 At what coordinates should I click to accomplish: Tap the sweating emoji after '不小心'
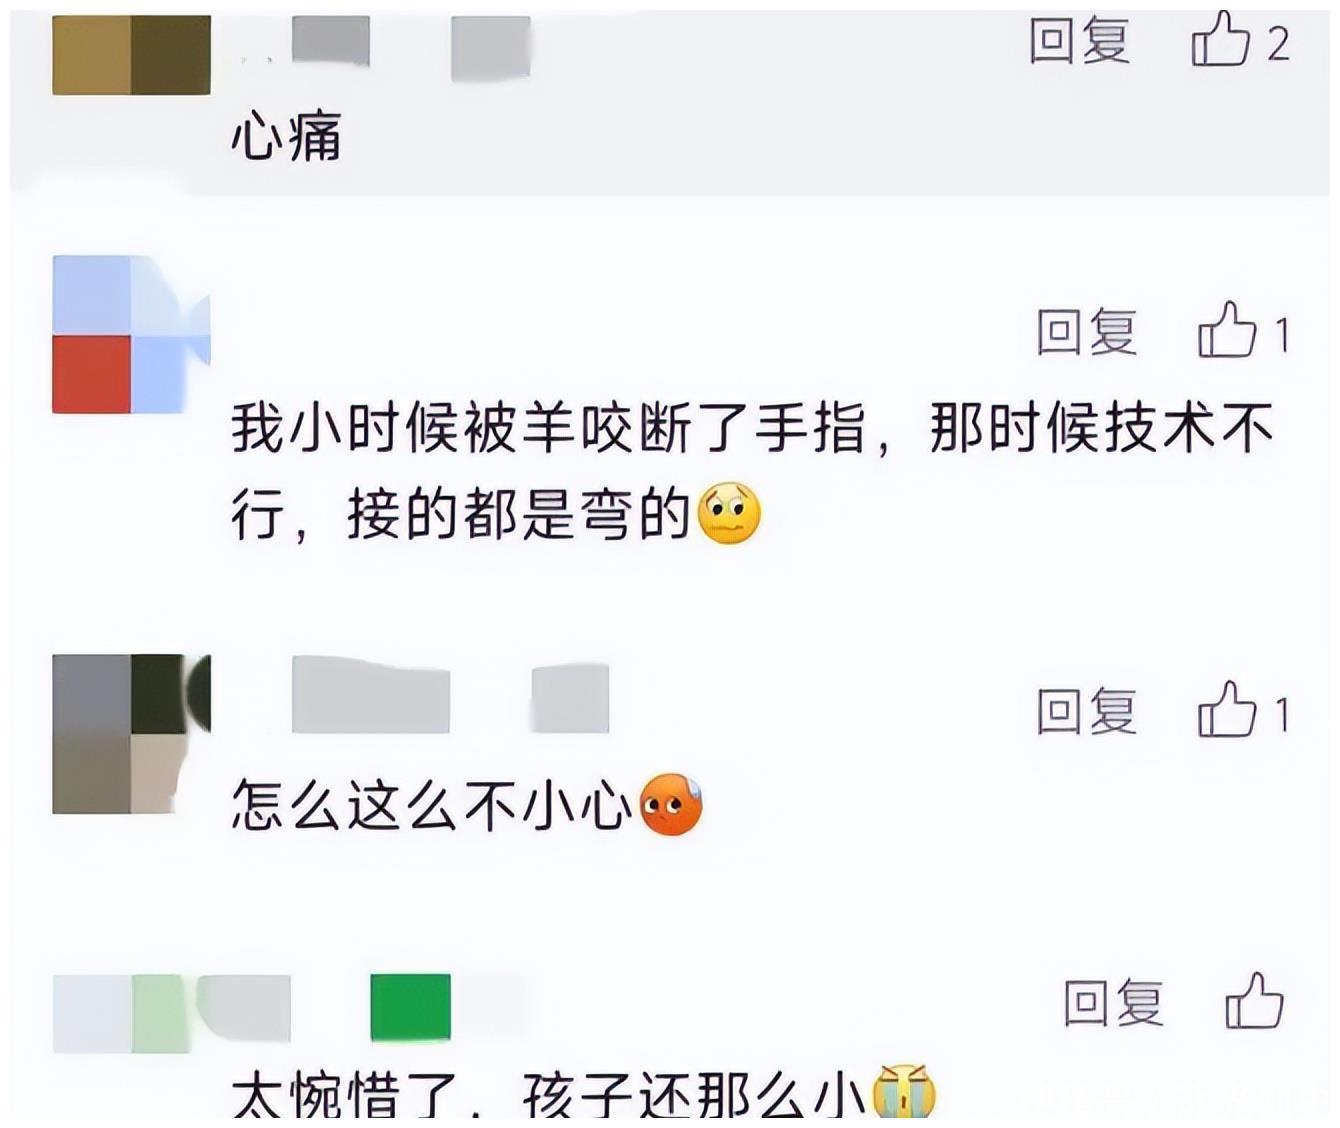tap(670, 804)
